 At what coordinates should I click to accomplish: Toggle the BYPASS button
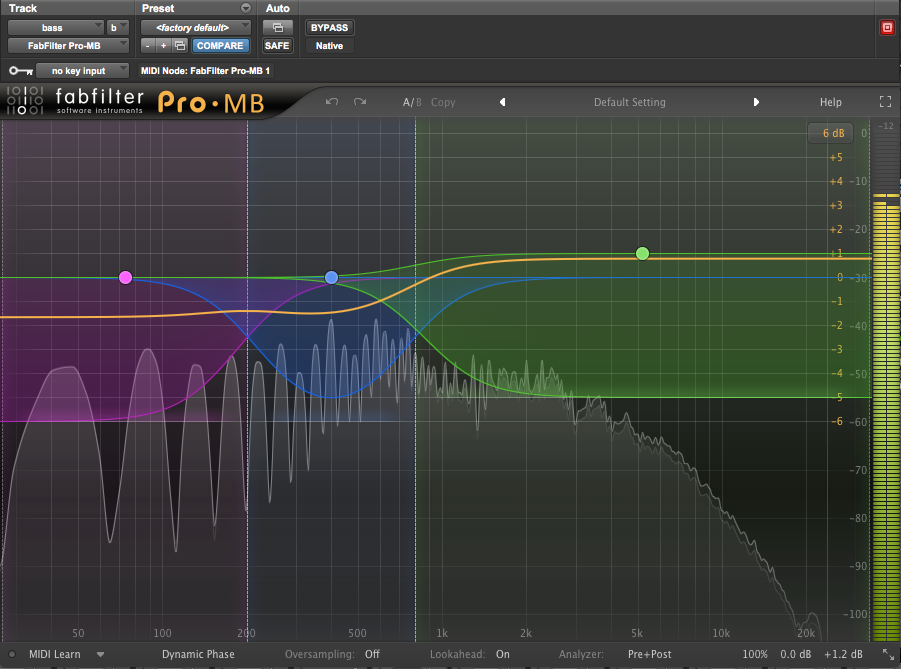tap(329, 28)
